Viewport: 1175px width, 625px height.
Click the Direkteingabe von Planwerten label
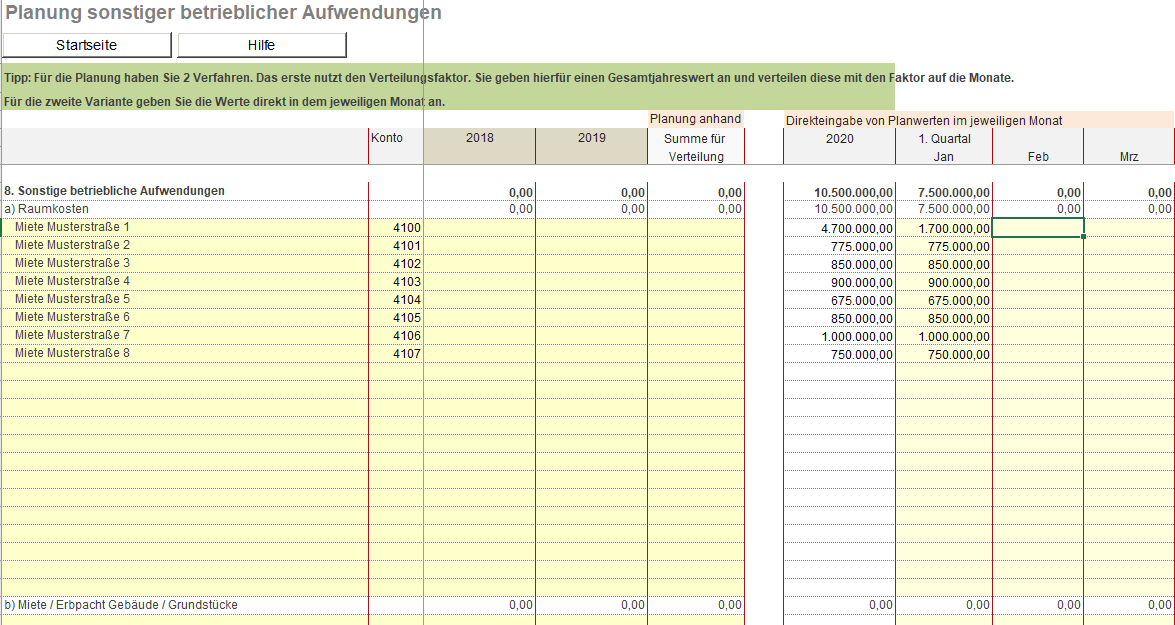pos(924,120)
